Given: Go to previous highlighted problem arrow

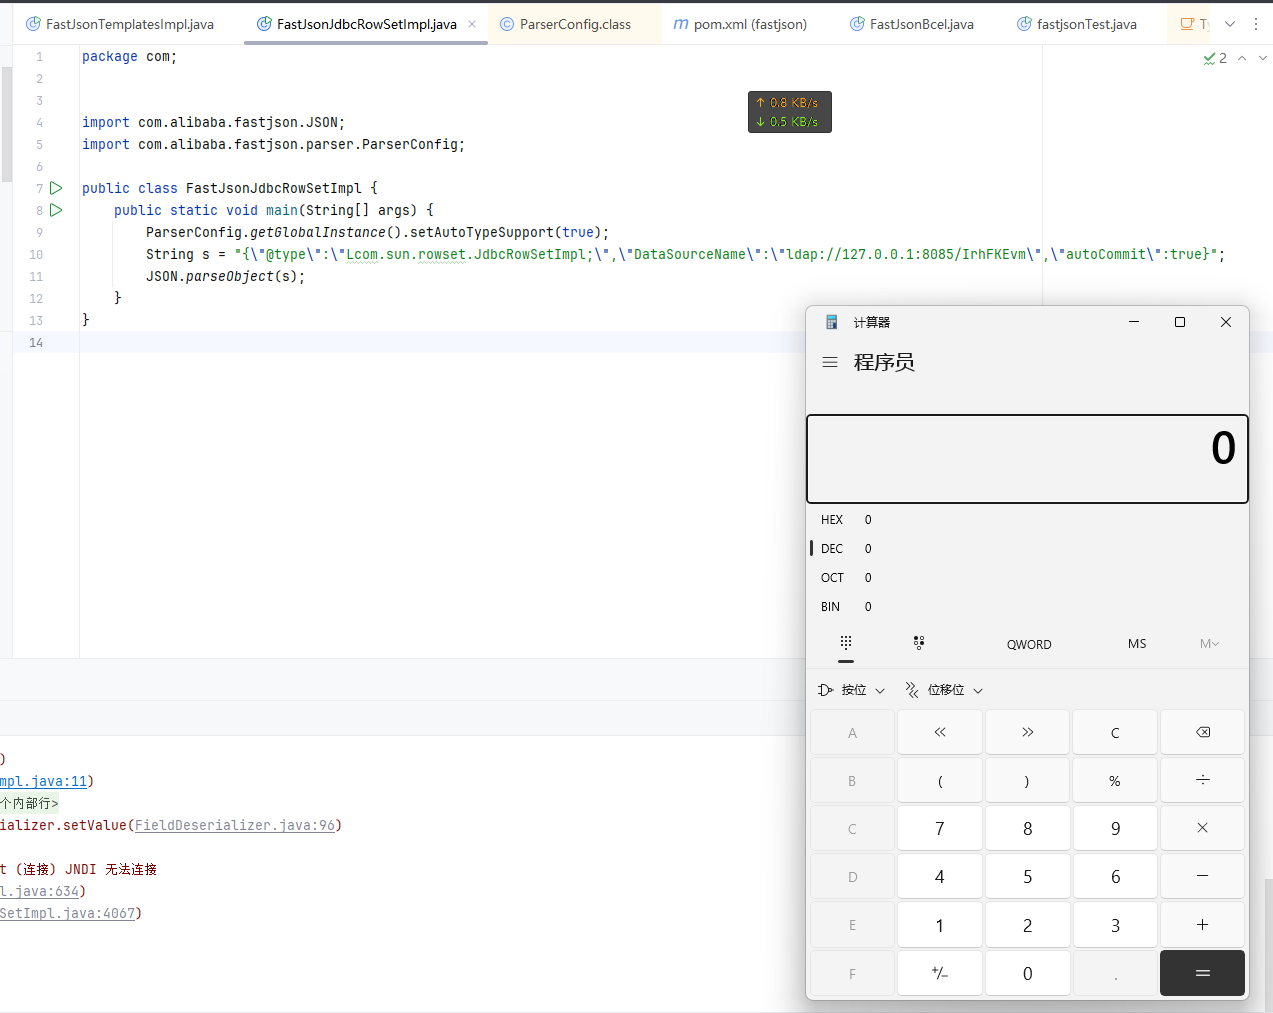Looking at the screenshot, I should (x=1242, y=58).
